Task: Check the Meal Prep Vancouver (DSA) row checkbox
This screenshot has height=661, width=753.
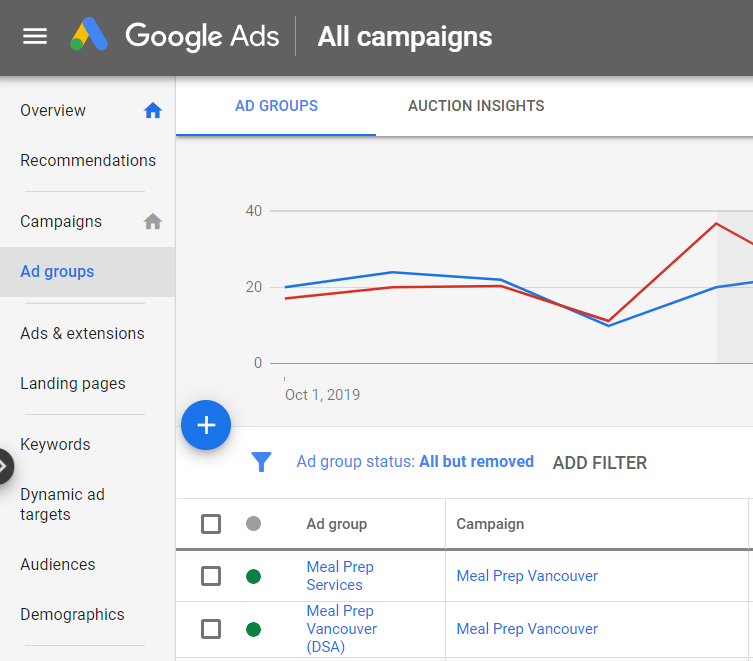Action: (211, 629)
